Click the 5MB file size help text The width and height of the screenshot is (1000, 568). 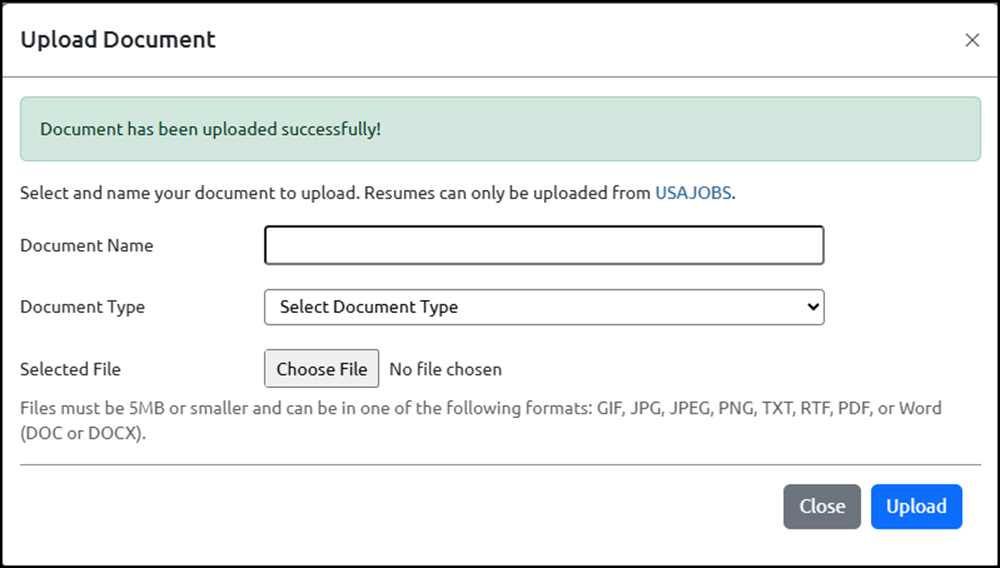coord(481,421)
